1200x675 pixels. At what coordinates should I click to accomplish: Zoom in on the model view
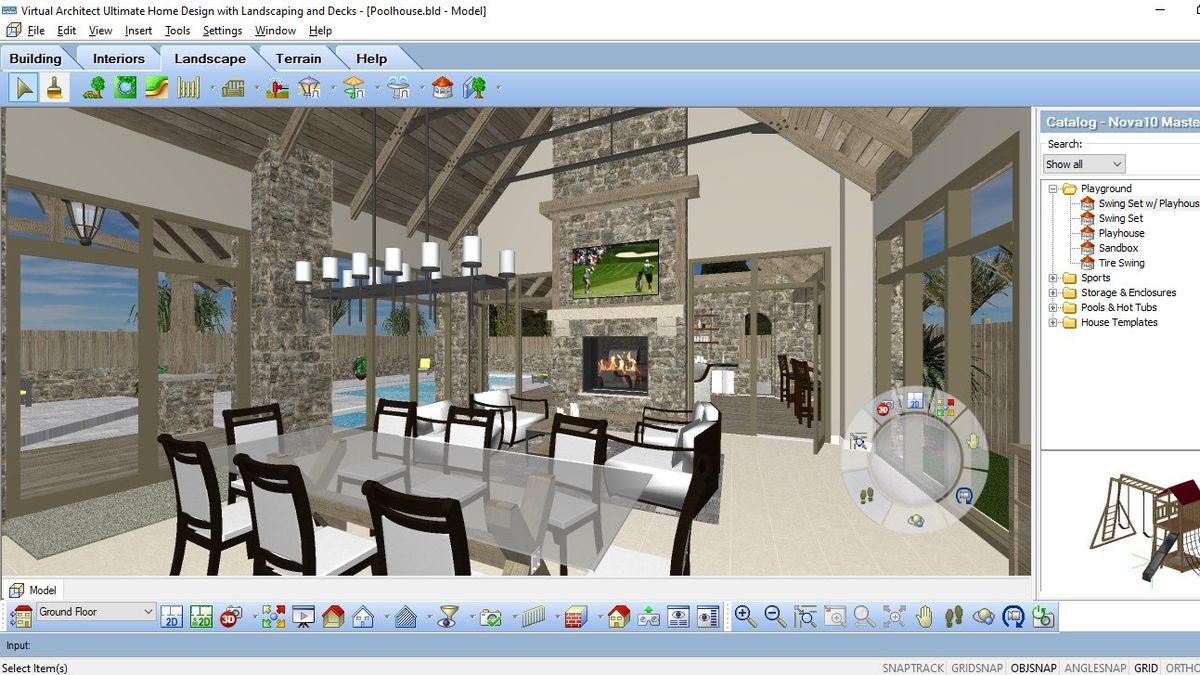(x=745, y=617)
